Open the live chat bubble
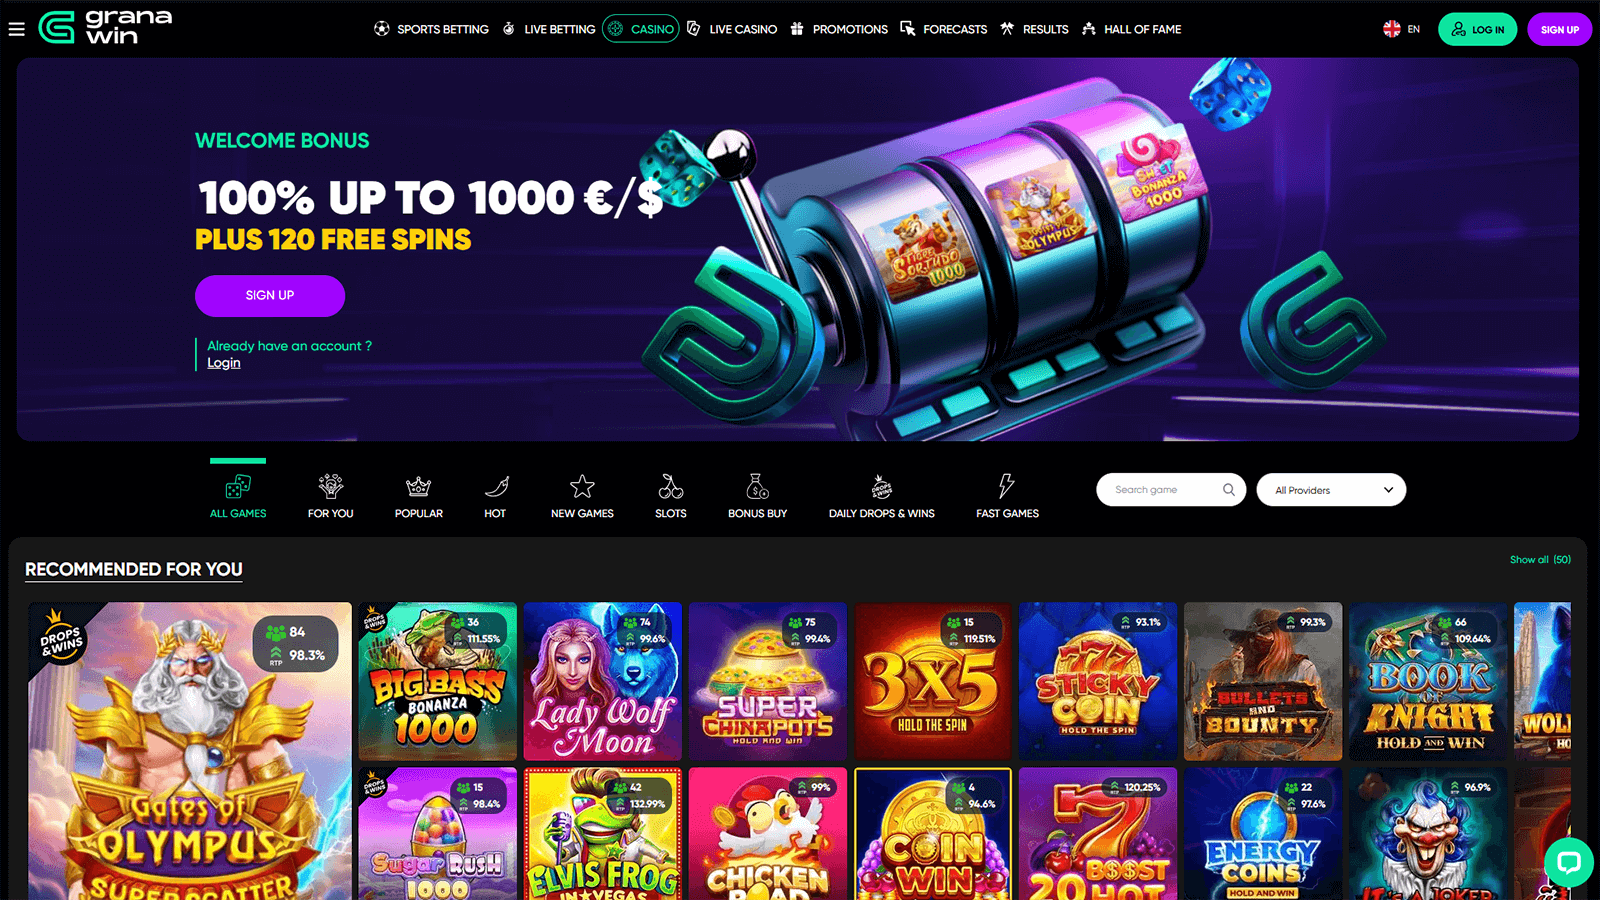This screenshot has height=900, width=1600. click(1568, 861)
